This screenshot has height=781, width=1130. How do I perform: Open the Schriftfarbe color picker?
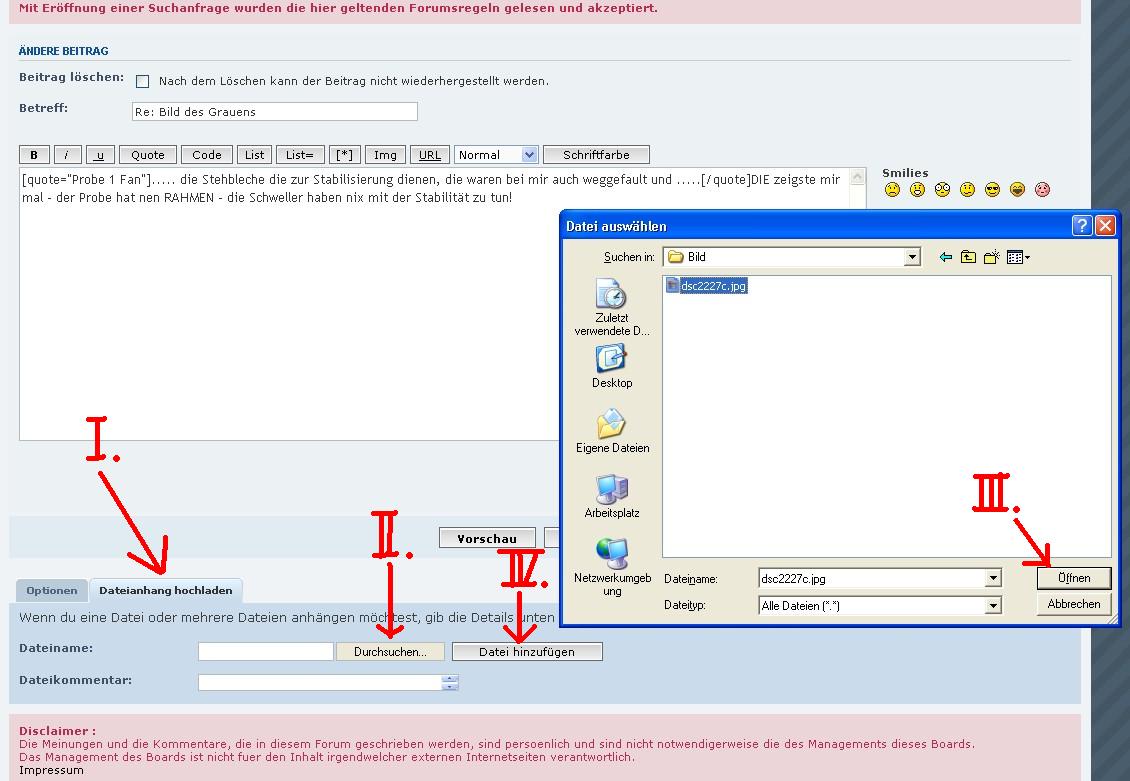596,155
